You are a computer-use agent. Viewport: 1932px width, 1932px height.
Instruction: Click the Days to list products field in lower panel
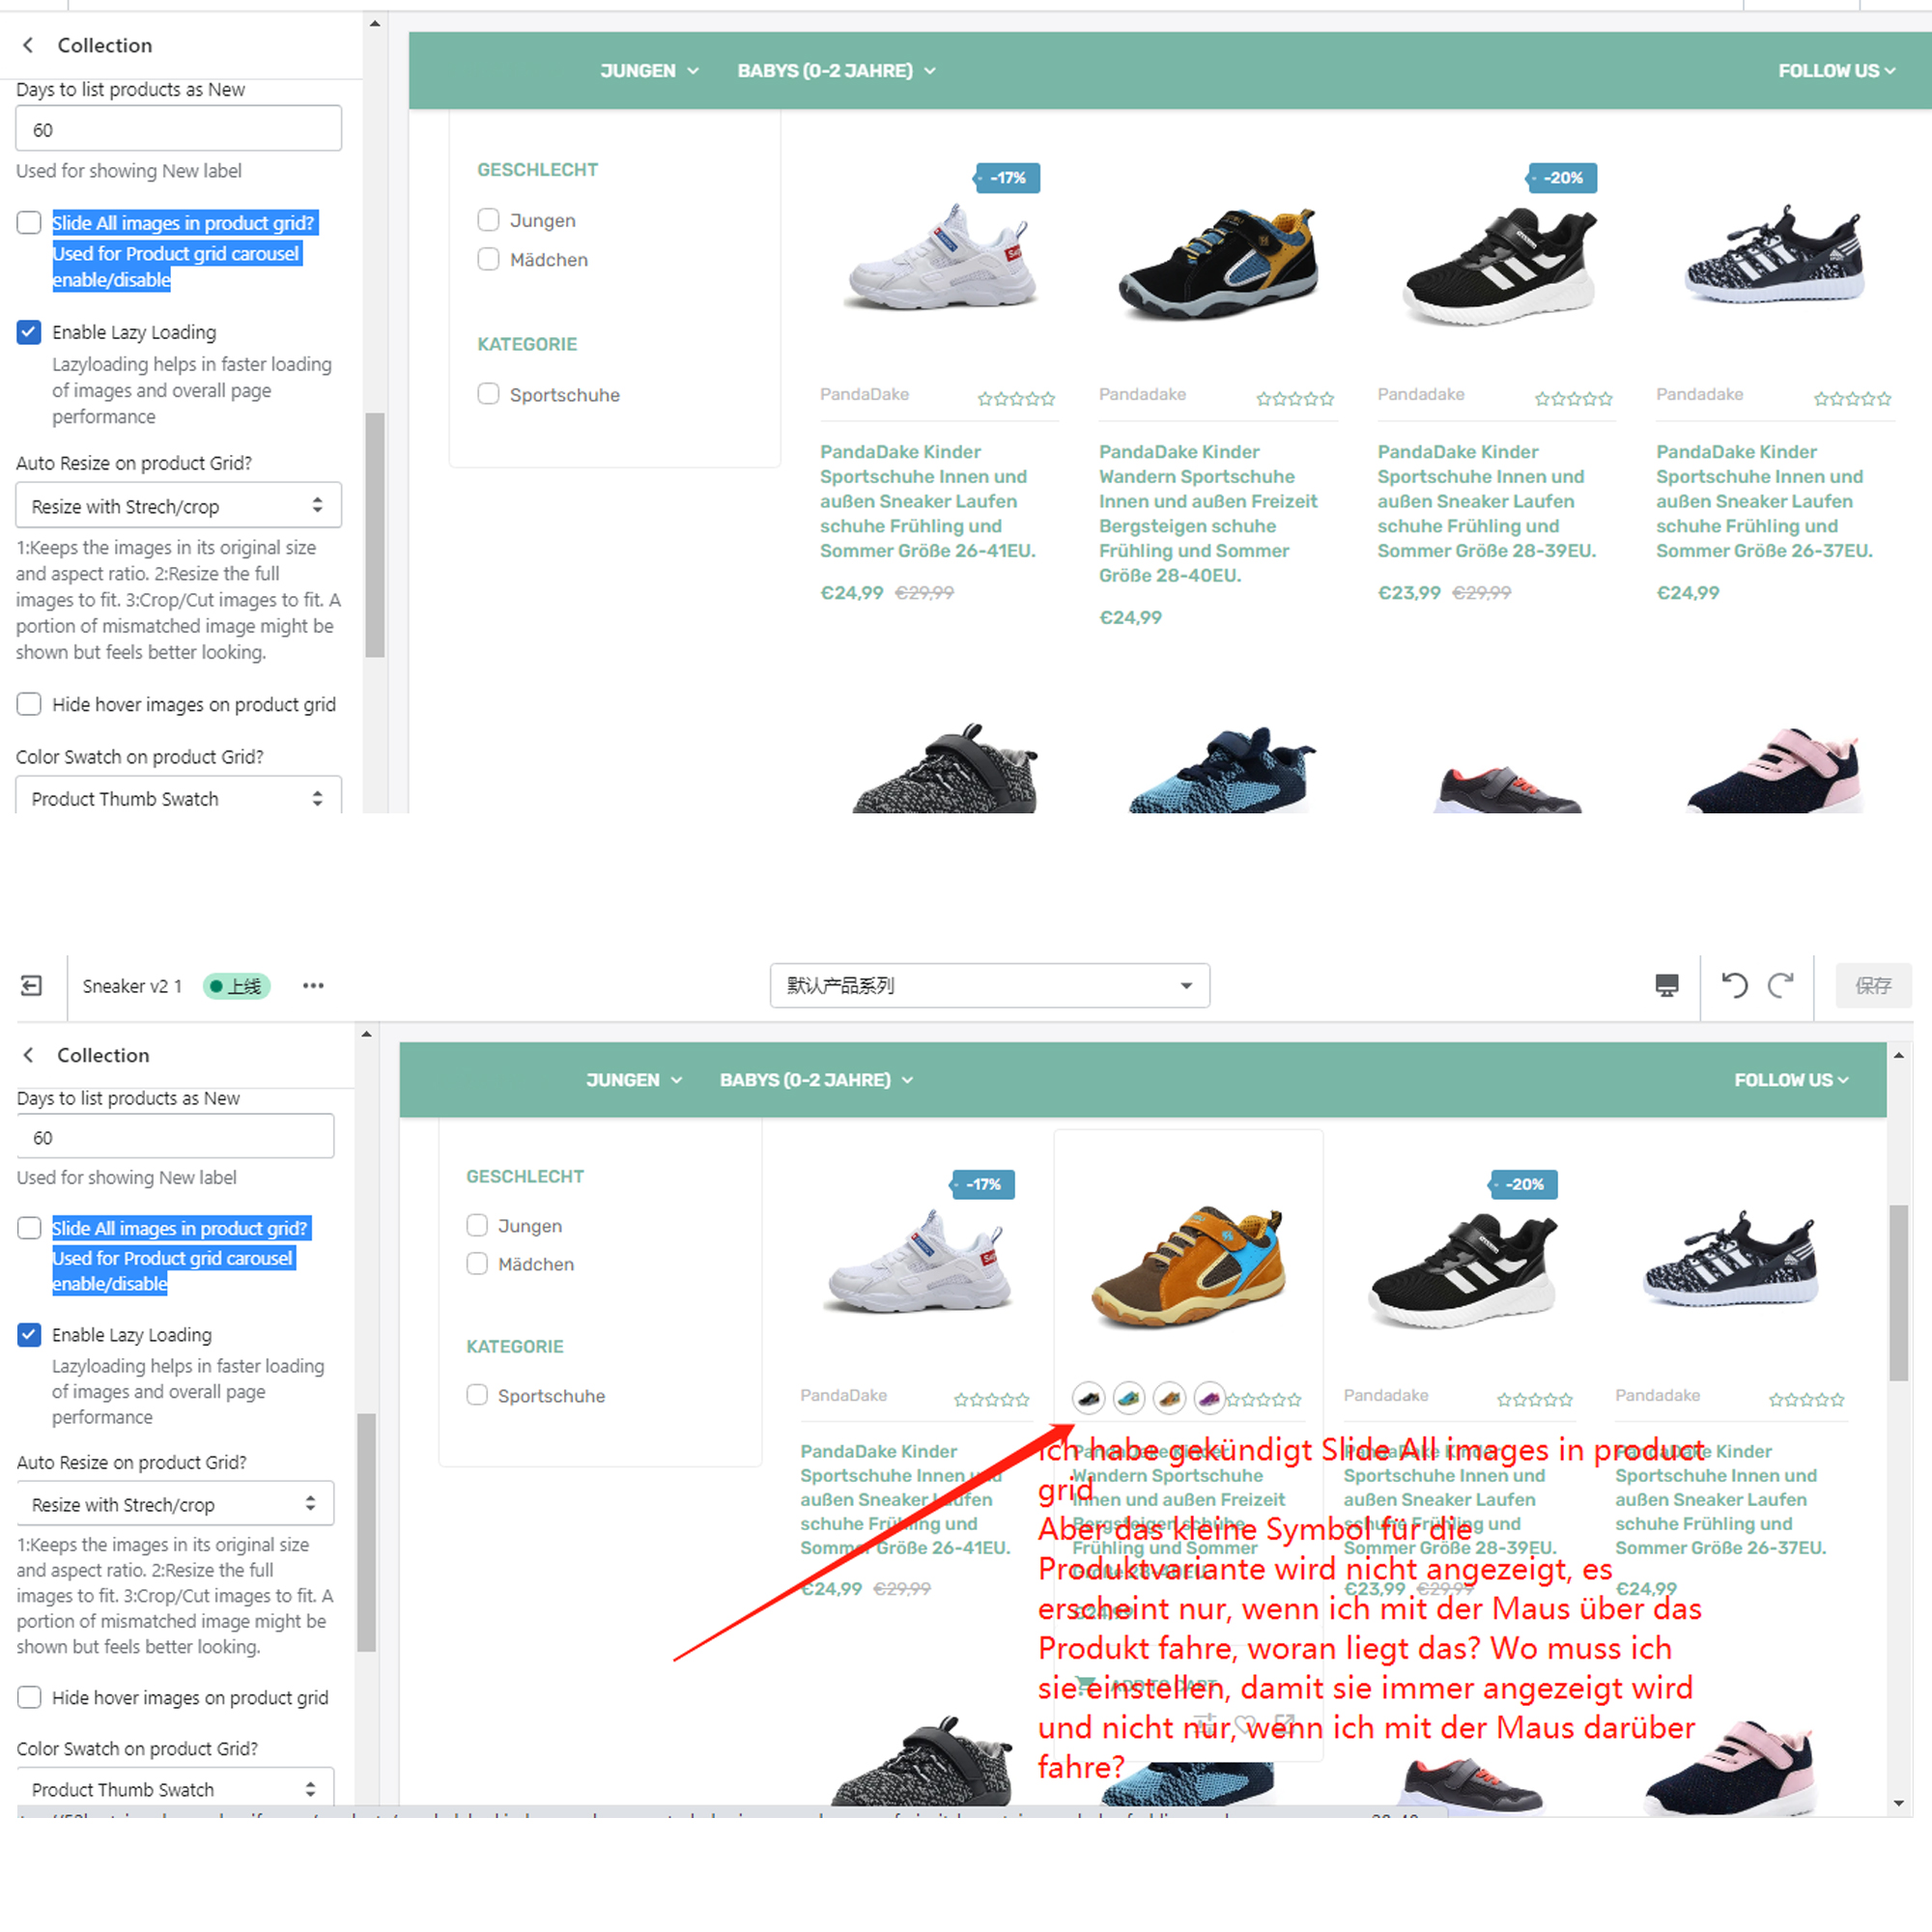click(x=175, y=1138)
